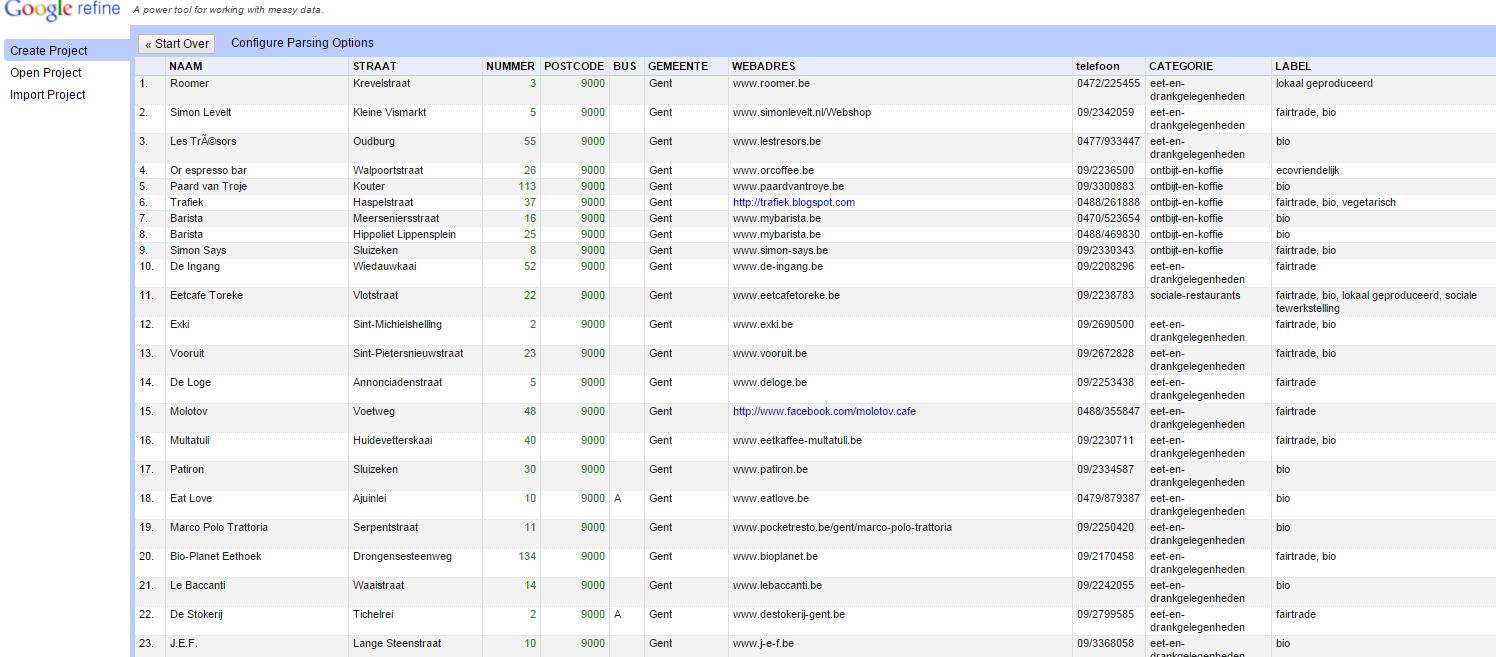
Task: Switch to Import Project tab
Action: 48,95
